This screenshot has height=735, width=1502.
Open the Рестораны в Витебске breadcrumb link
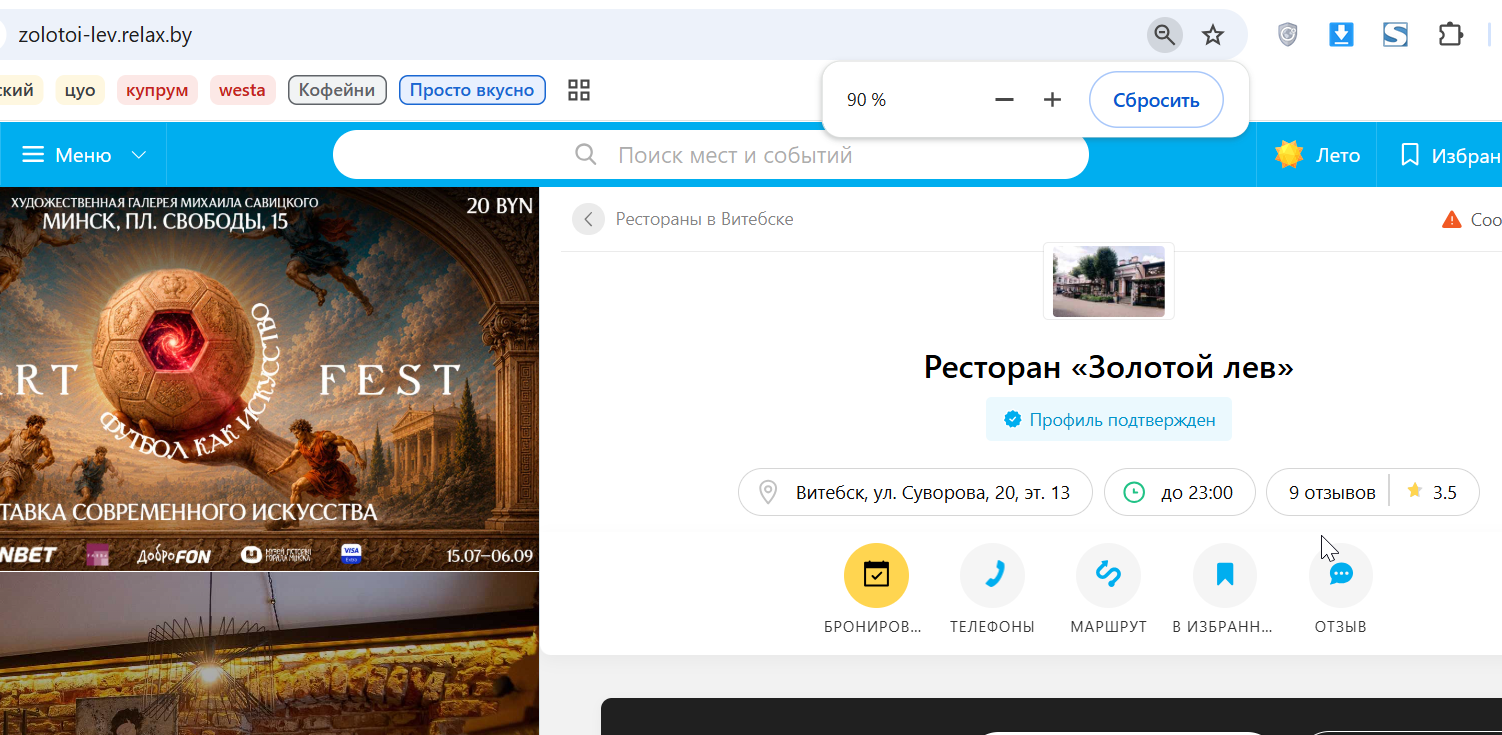click(704, 219)
